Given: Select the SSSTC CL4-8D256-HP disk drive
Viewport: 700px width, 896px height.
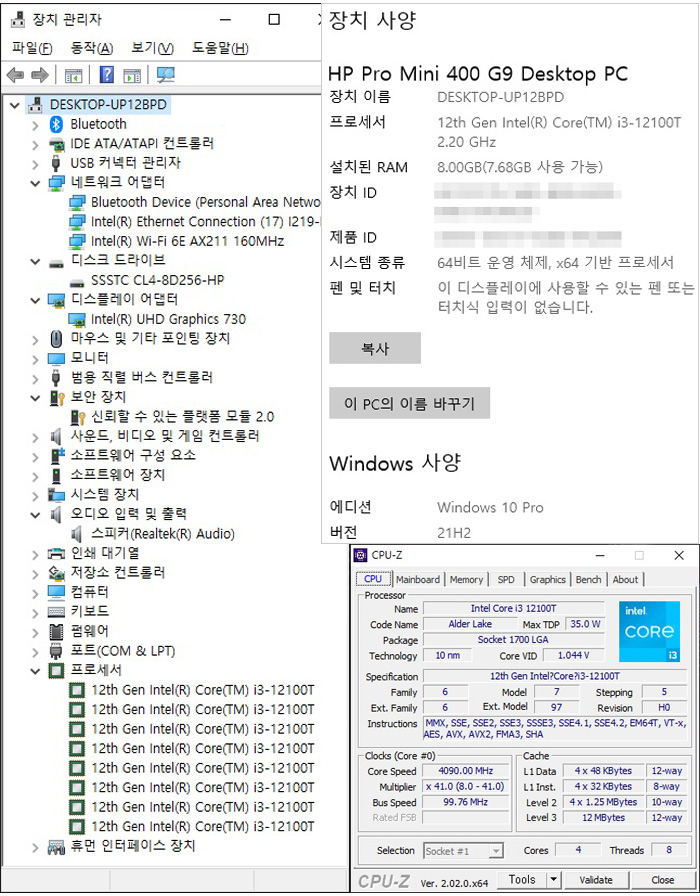Looking at the screenshot, I should 158,281.
